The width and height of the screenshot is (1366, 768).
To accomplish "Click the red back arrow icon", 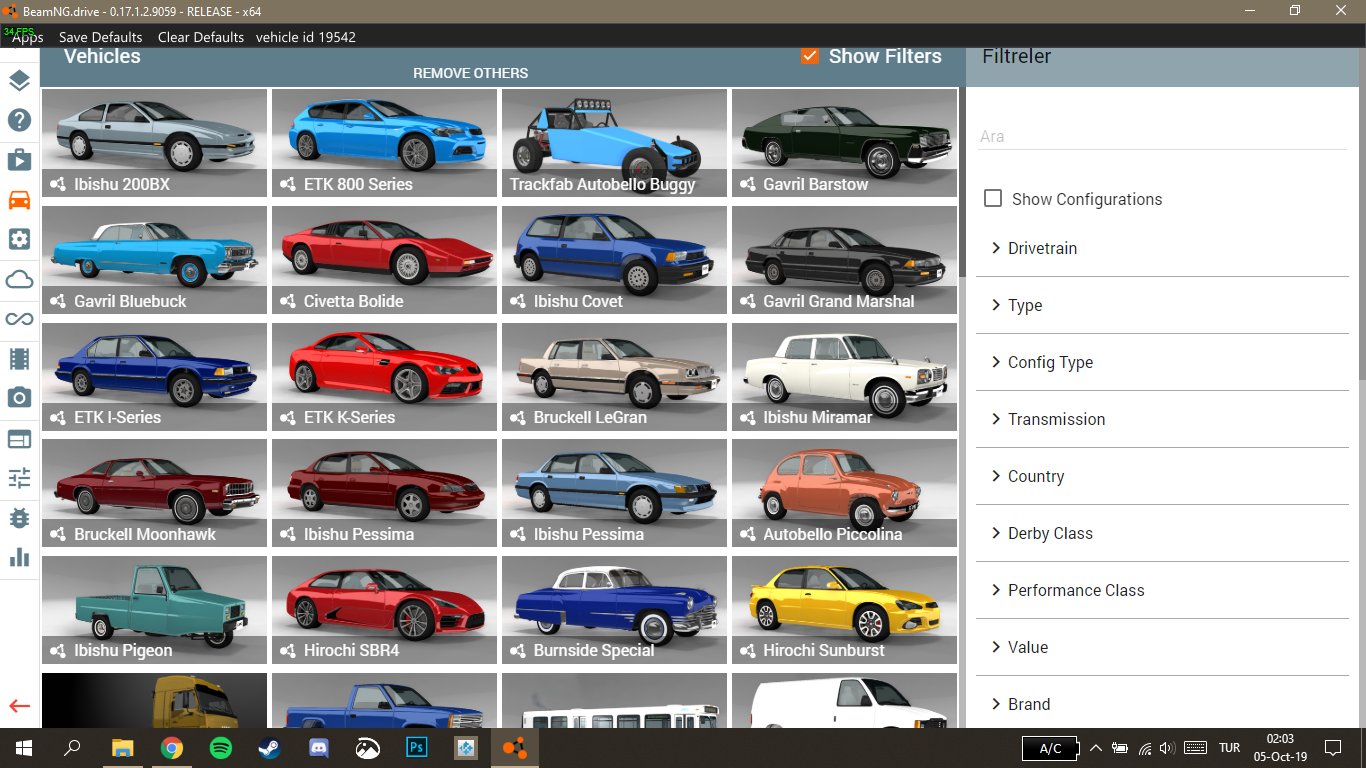I will 19,706.
